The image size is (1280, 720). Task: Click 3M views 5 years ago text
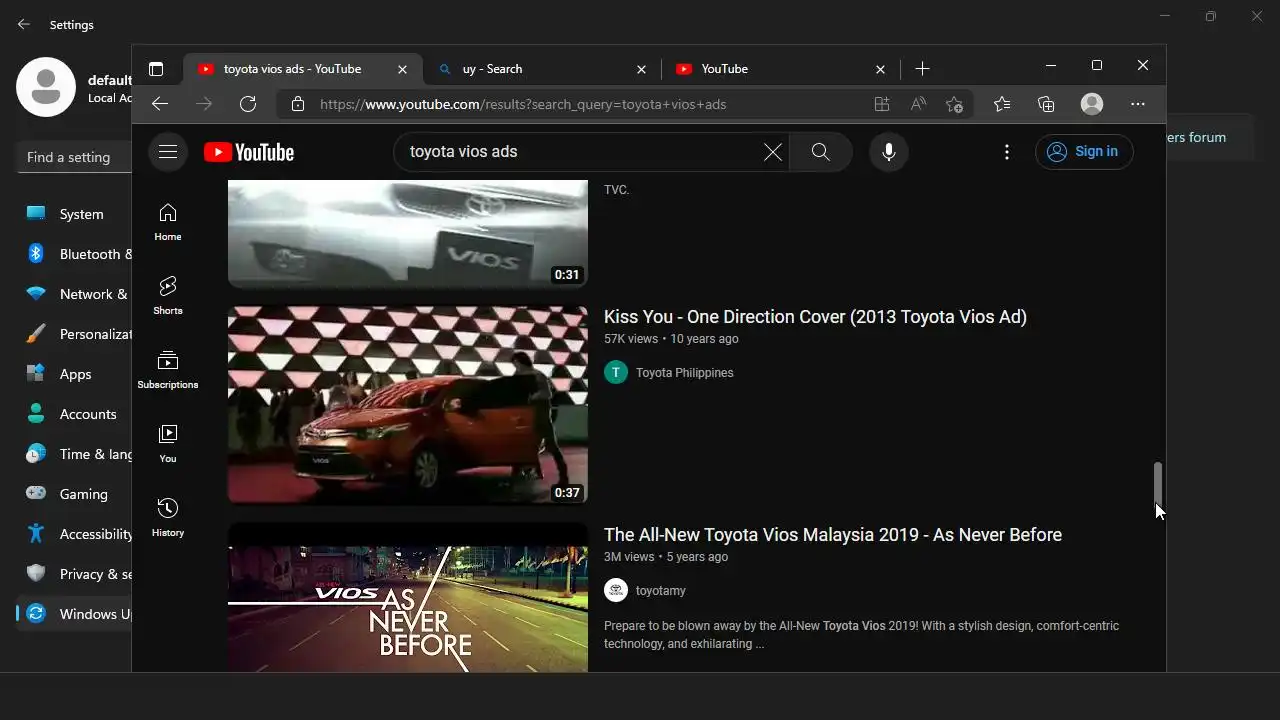pyautogui.click(x=666, y=557)
